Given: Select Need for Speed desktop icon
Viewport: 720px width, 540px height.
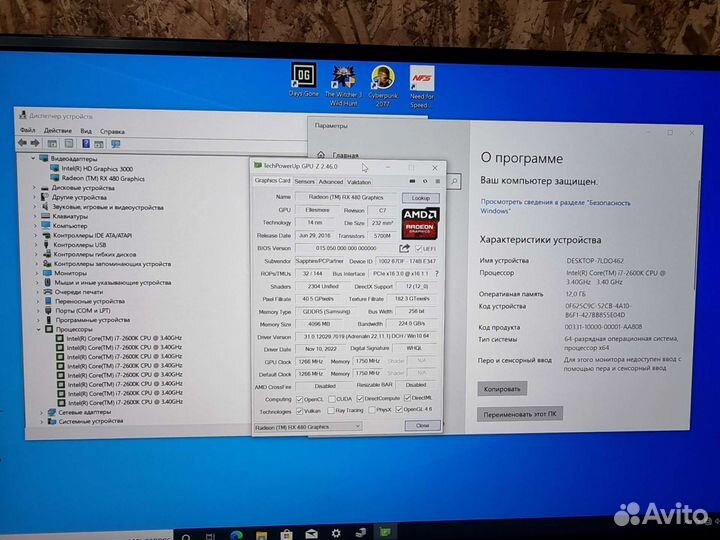Looking at the screenshot, I should click(421, 87).
